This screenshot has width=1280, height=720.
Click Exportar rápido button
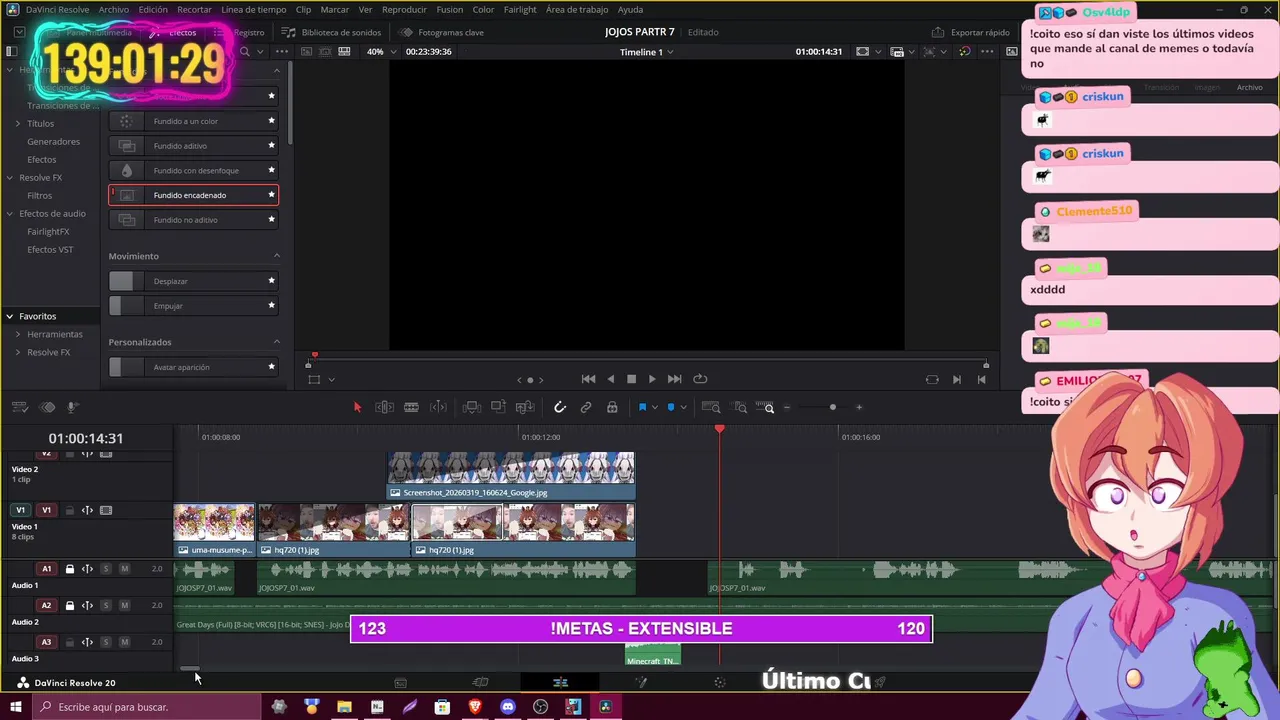coord(971,32)
